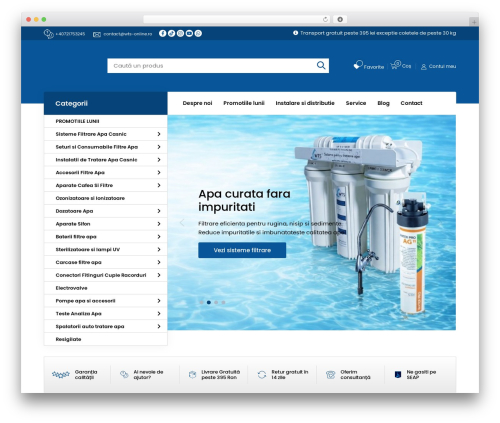Expand Accesorii Filtre Apa chevron
The height and width of the screenshot is (423, 500).
pyautogui.click(x=159, y=172)
